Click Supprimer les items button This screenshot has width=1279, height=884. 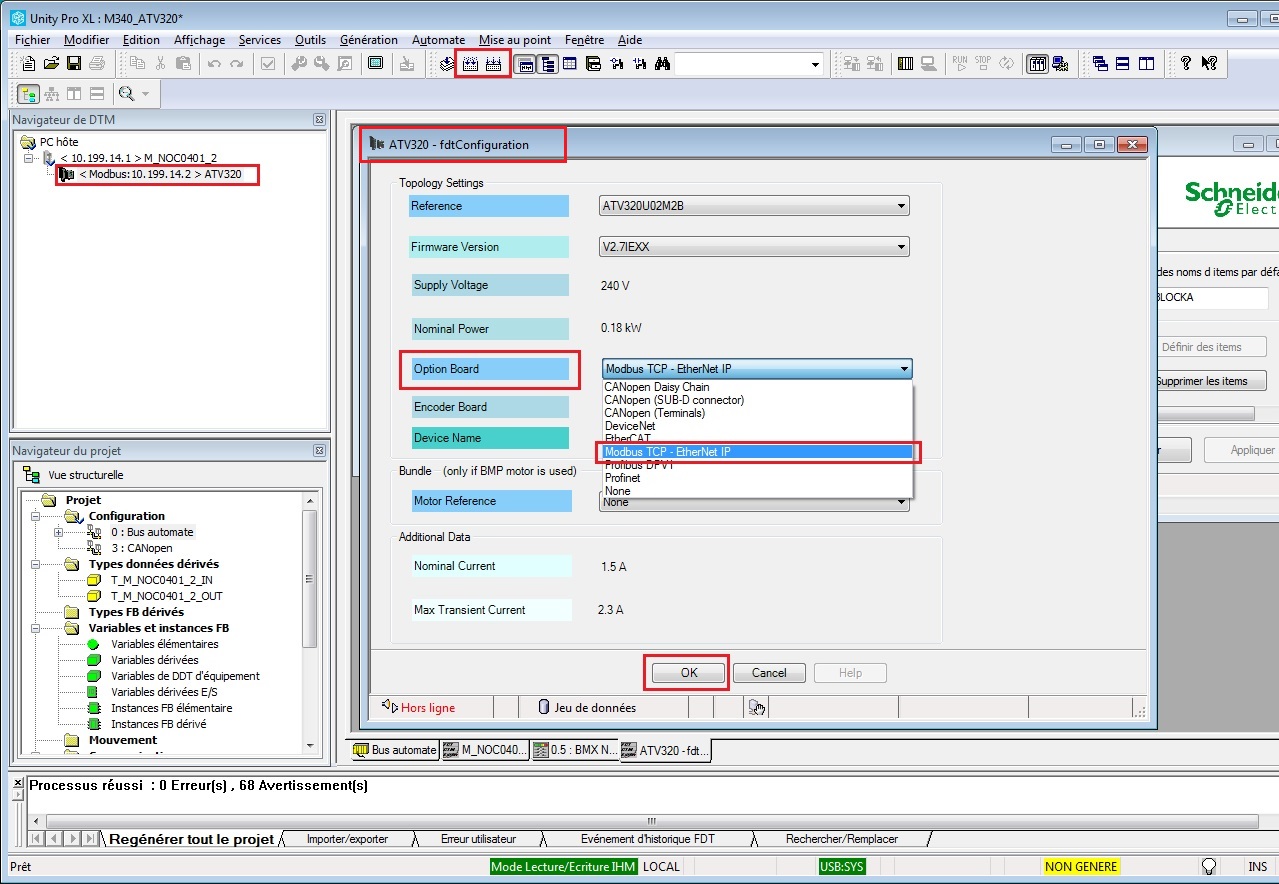tap(1201, 381)
